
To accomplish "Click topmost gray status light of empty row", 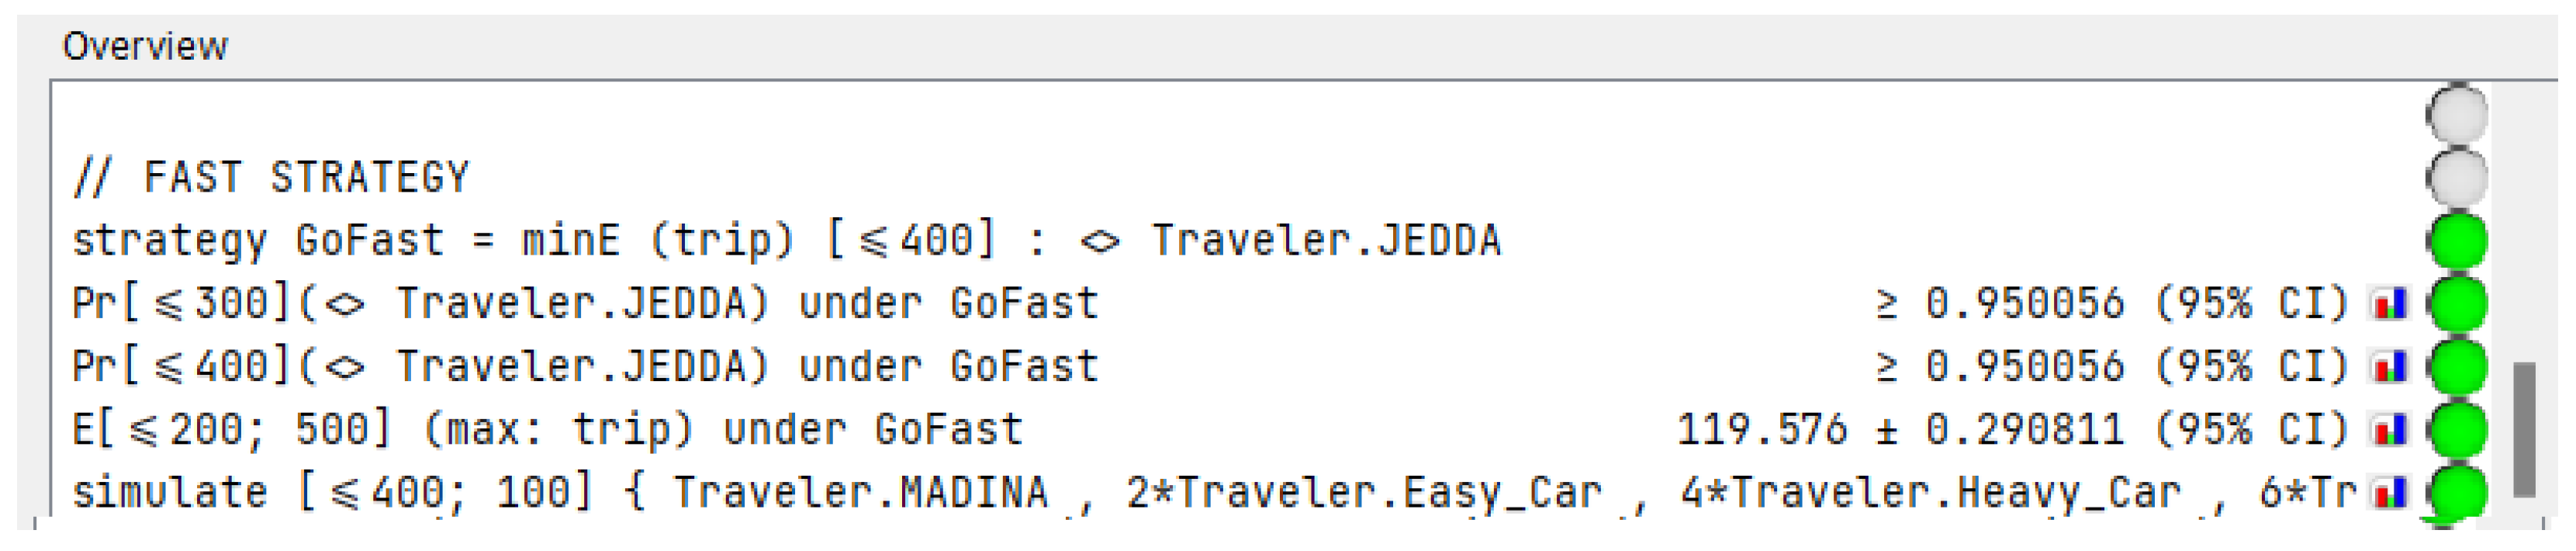I will coord(2457,115).
